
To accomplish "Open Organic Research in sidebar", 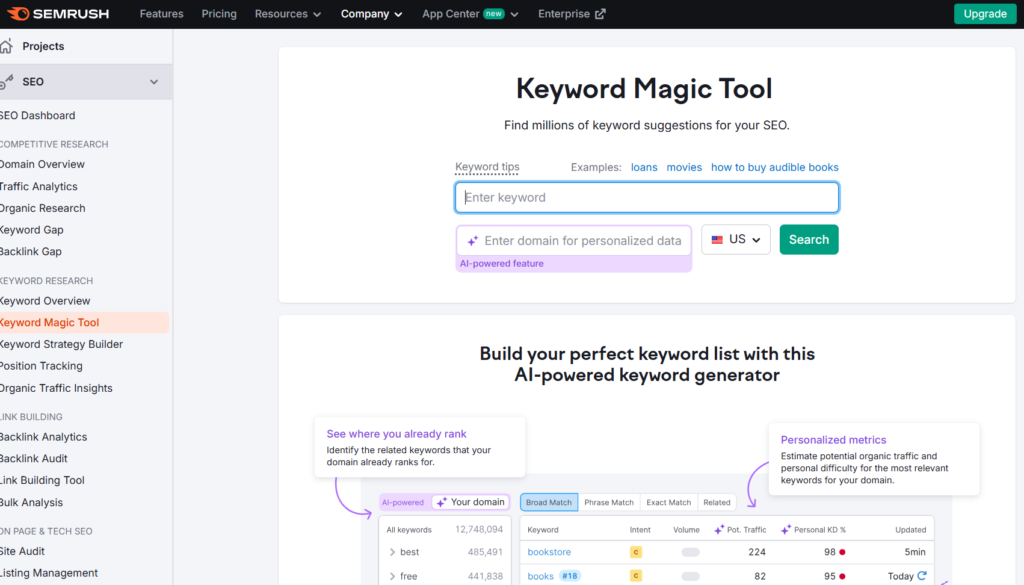I will (42, 208).
